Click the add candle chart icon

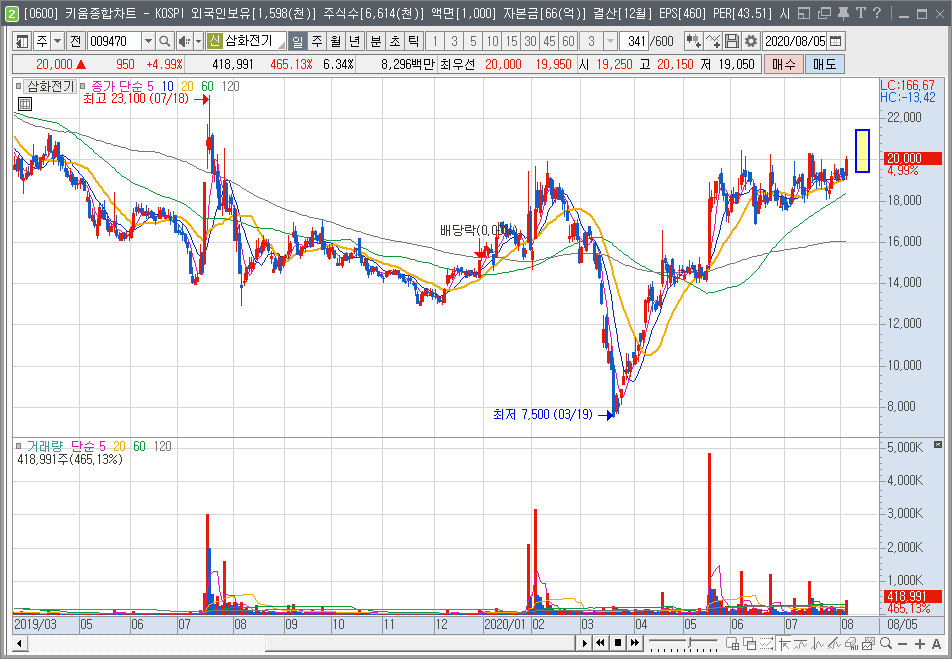tap(693, 41)
